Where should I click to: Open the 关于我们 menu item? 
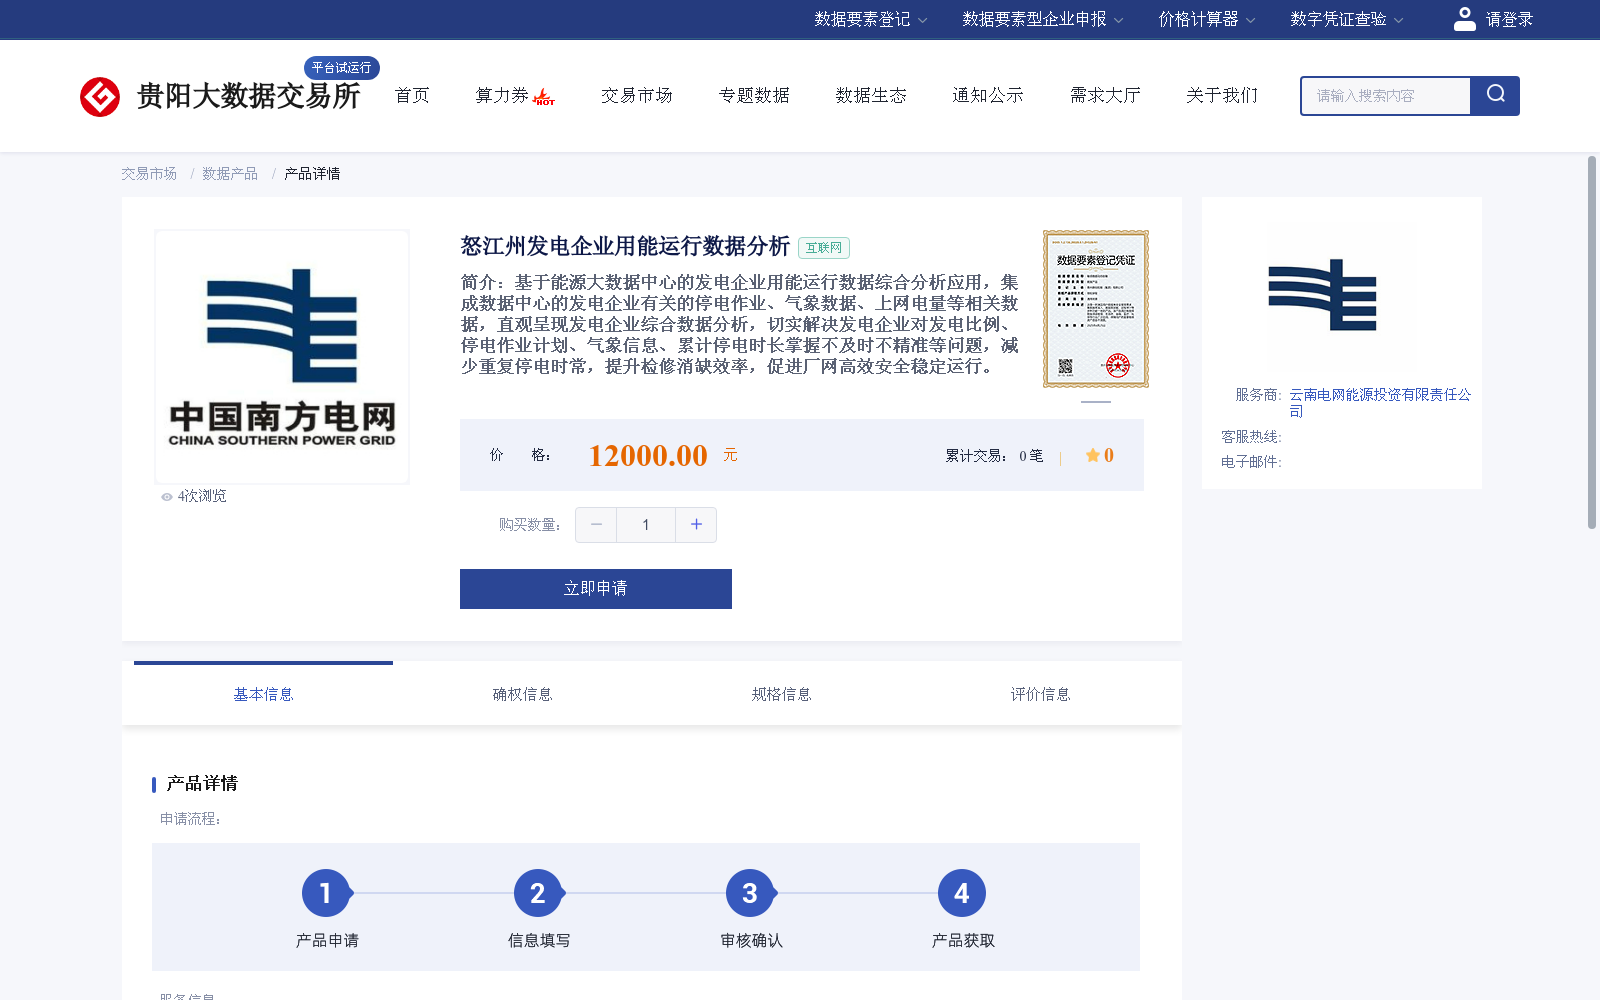point(1222,95)
